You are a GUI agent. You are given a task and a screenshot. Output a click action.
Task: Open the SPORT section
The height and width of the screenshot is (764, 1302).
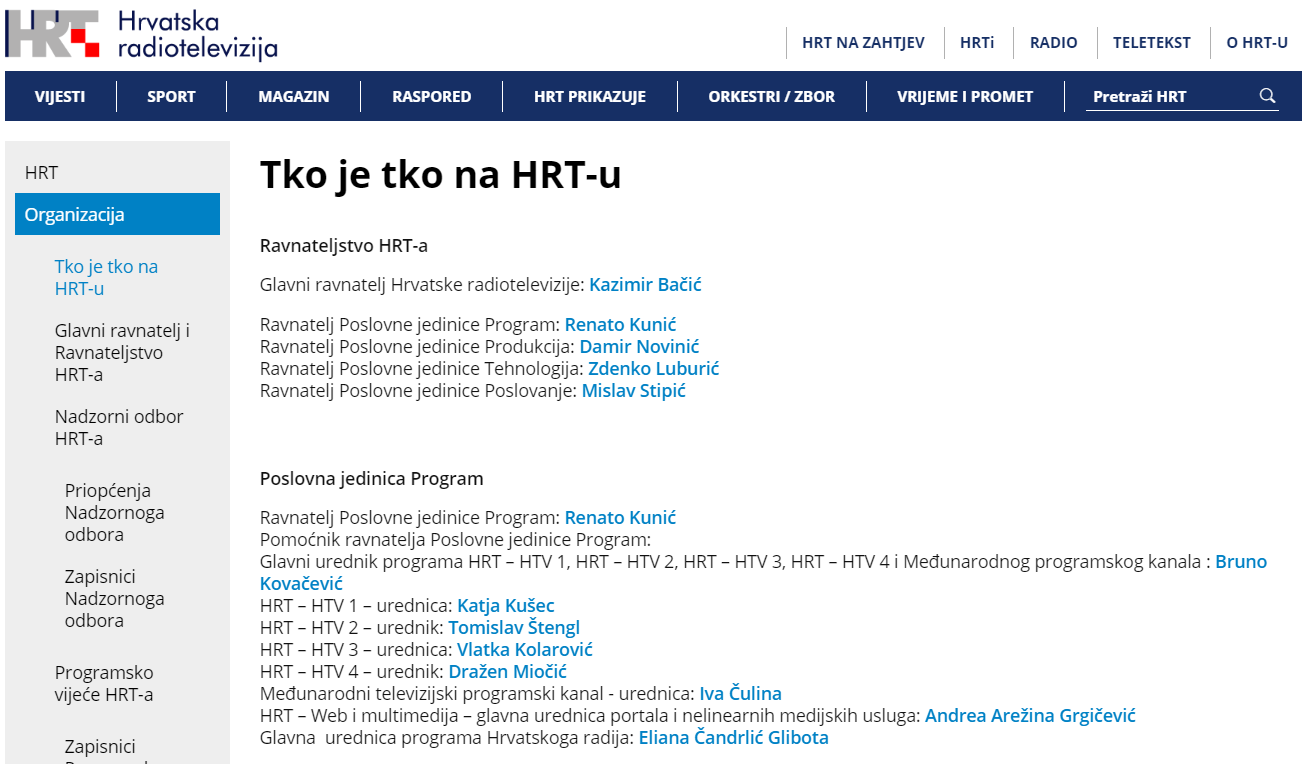point(171,96)
